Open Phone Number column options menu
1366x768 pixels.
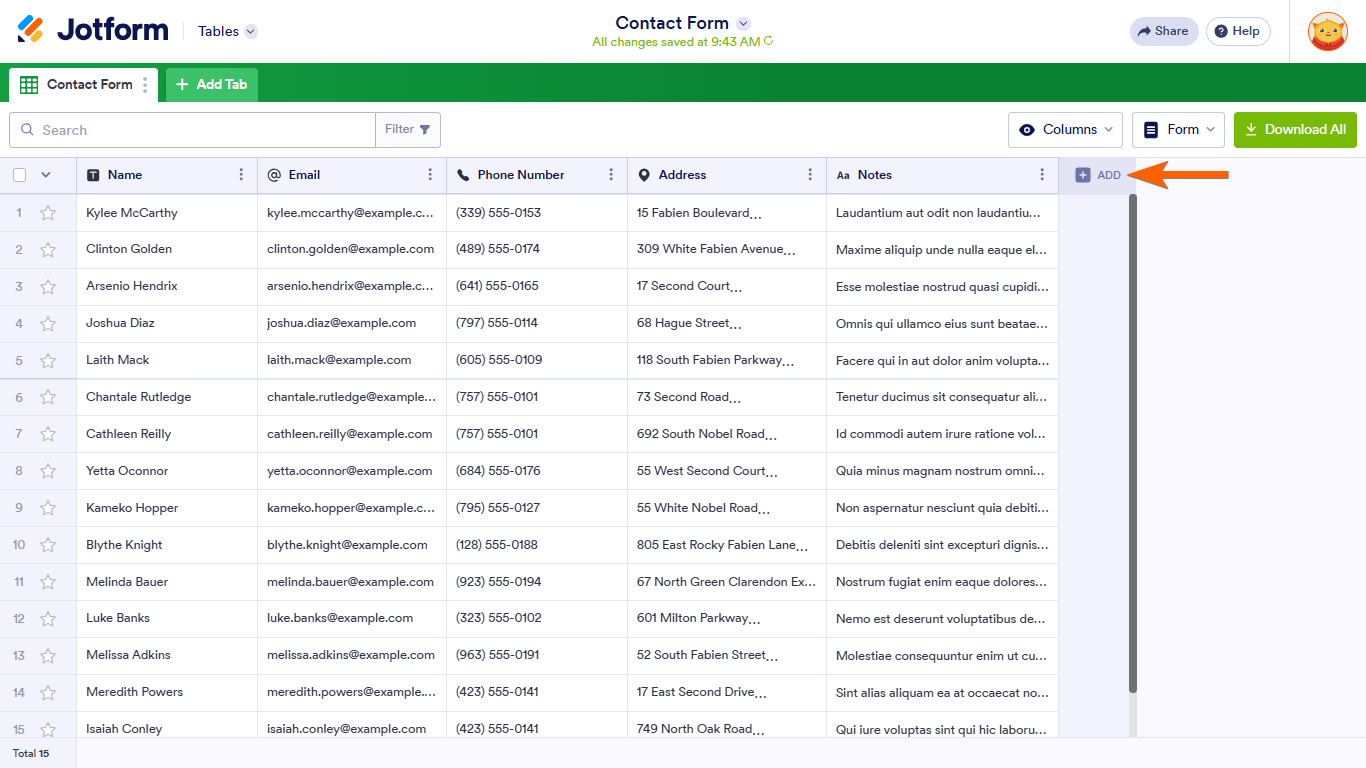point(611,175)
